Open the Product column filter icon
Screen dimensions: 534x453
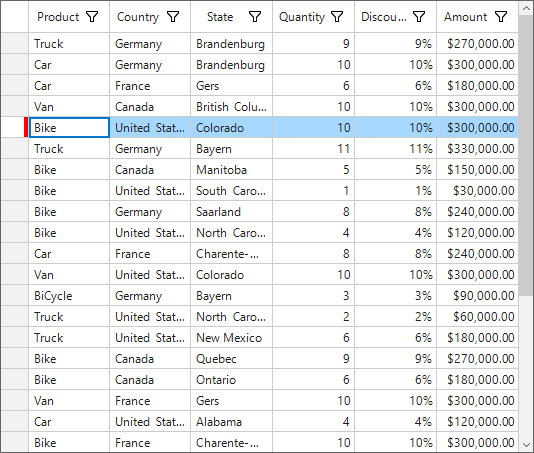coord(92,16)
